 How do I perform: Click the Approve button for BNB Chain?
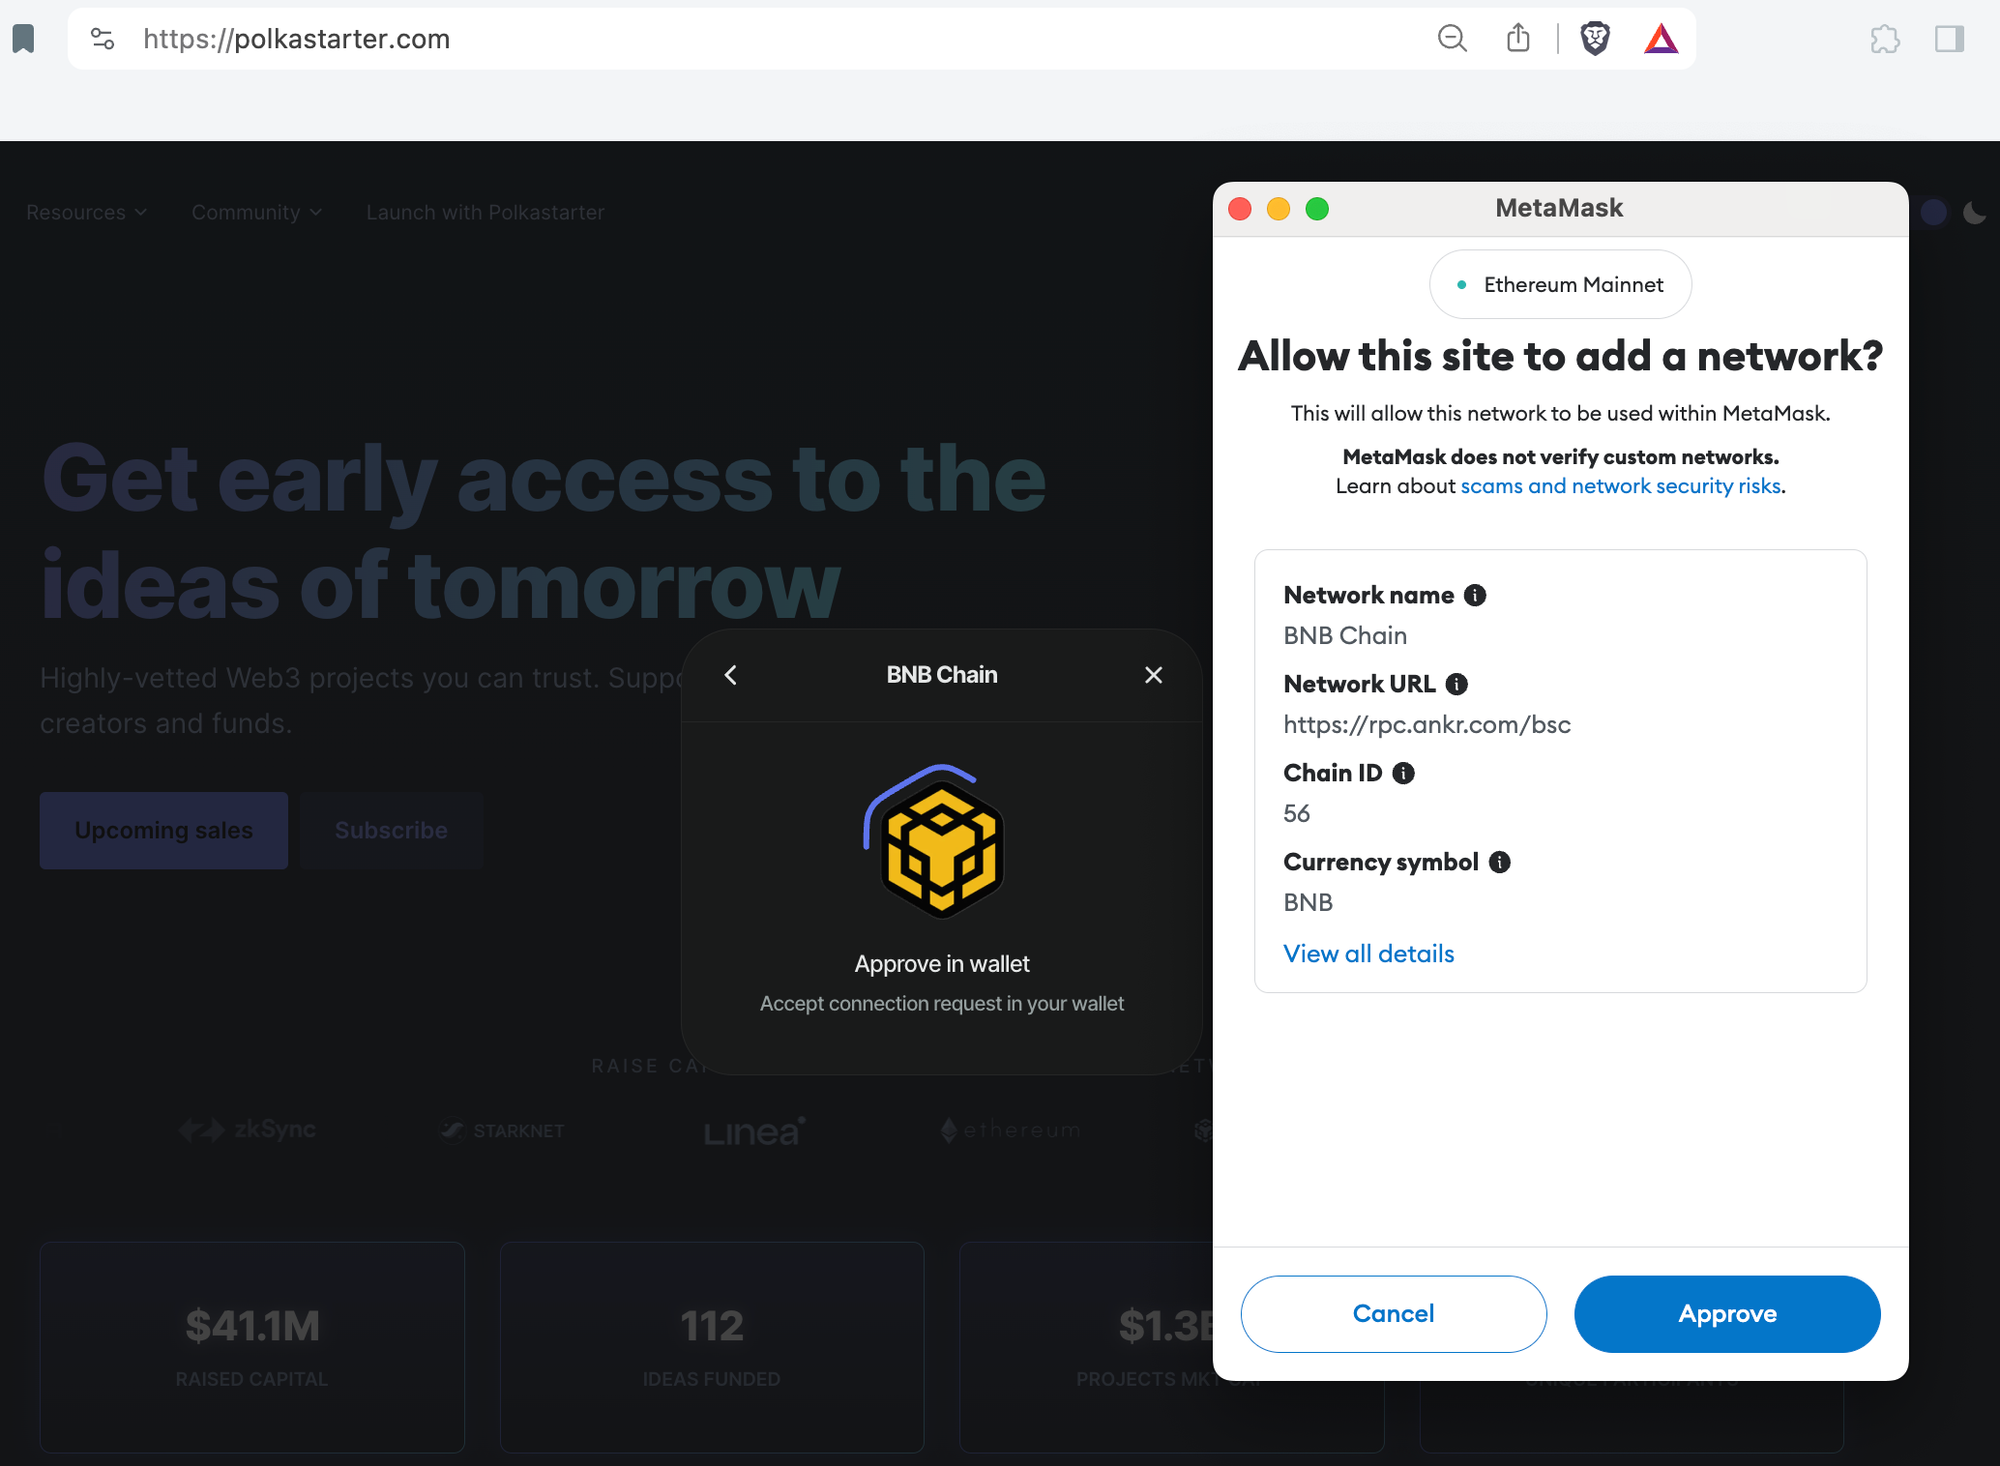[1727, 1314]
